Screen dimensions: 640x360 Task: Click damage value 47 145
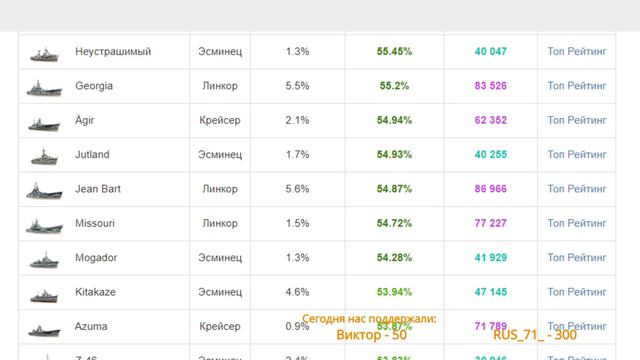[x=491, y=292]
